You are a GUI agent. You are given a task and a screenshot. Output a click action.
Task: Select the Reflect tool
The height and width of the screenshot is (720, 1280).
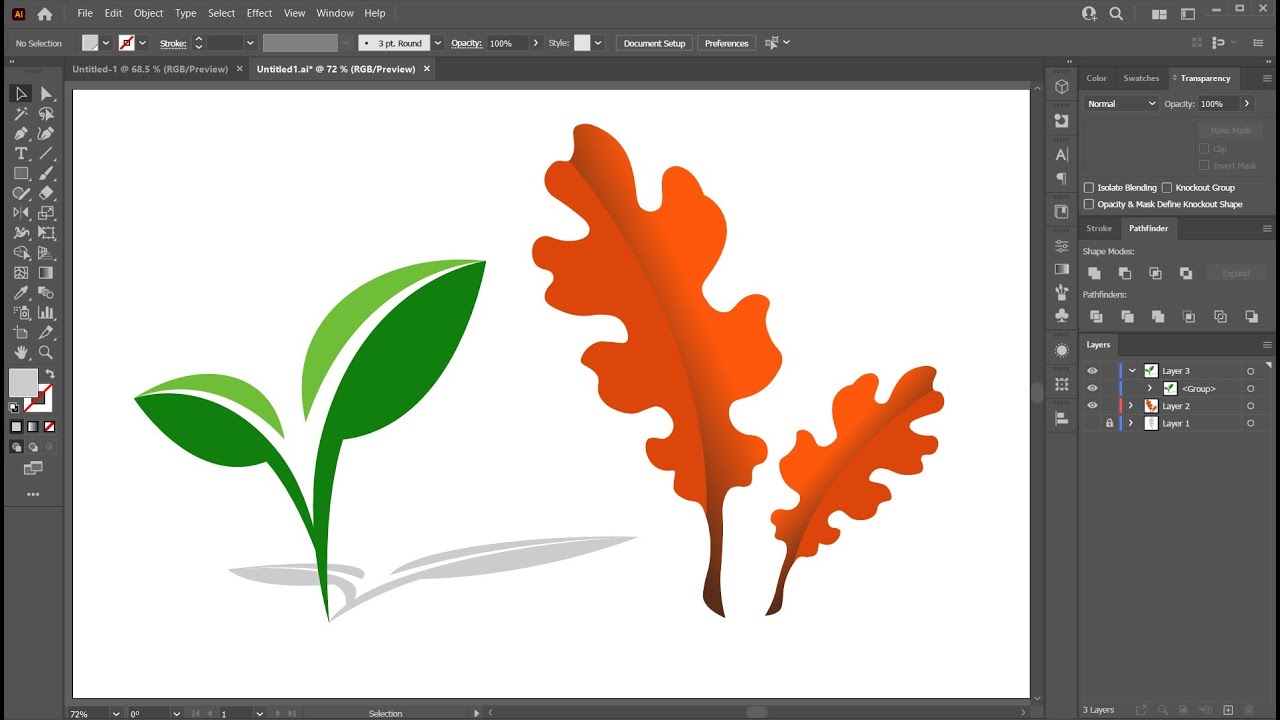(20, 213)
